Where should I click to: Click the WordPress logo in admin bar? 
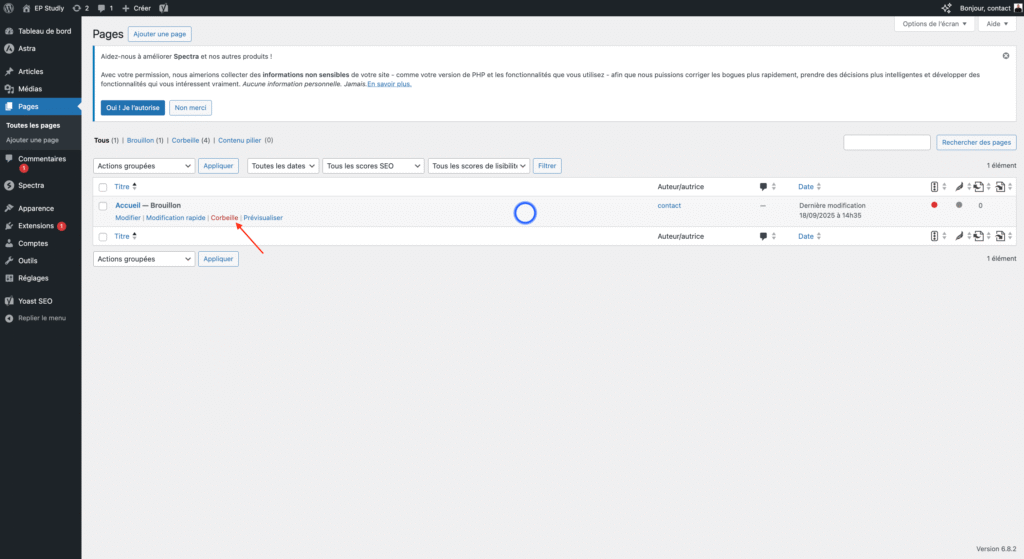(x=8, y=8)
